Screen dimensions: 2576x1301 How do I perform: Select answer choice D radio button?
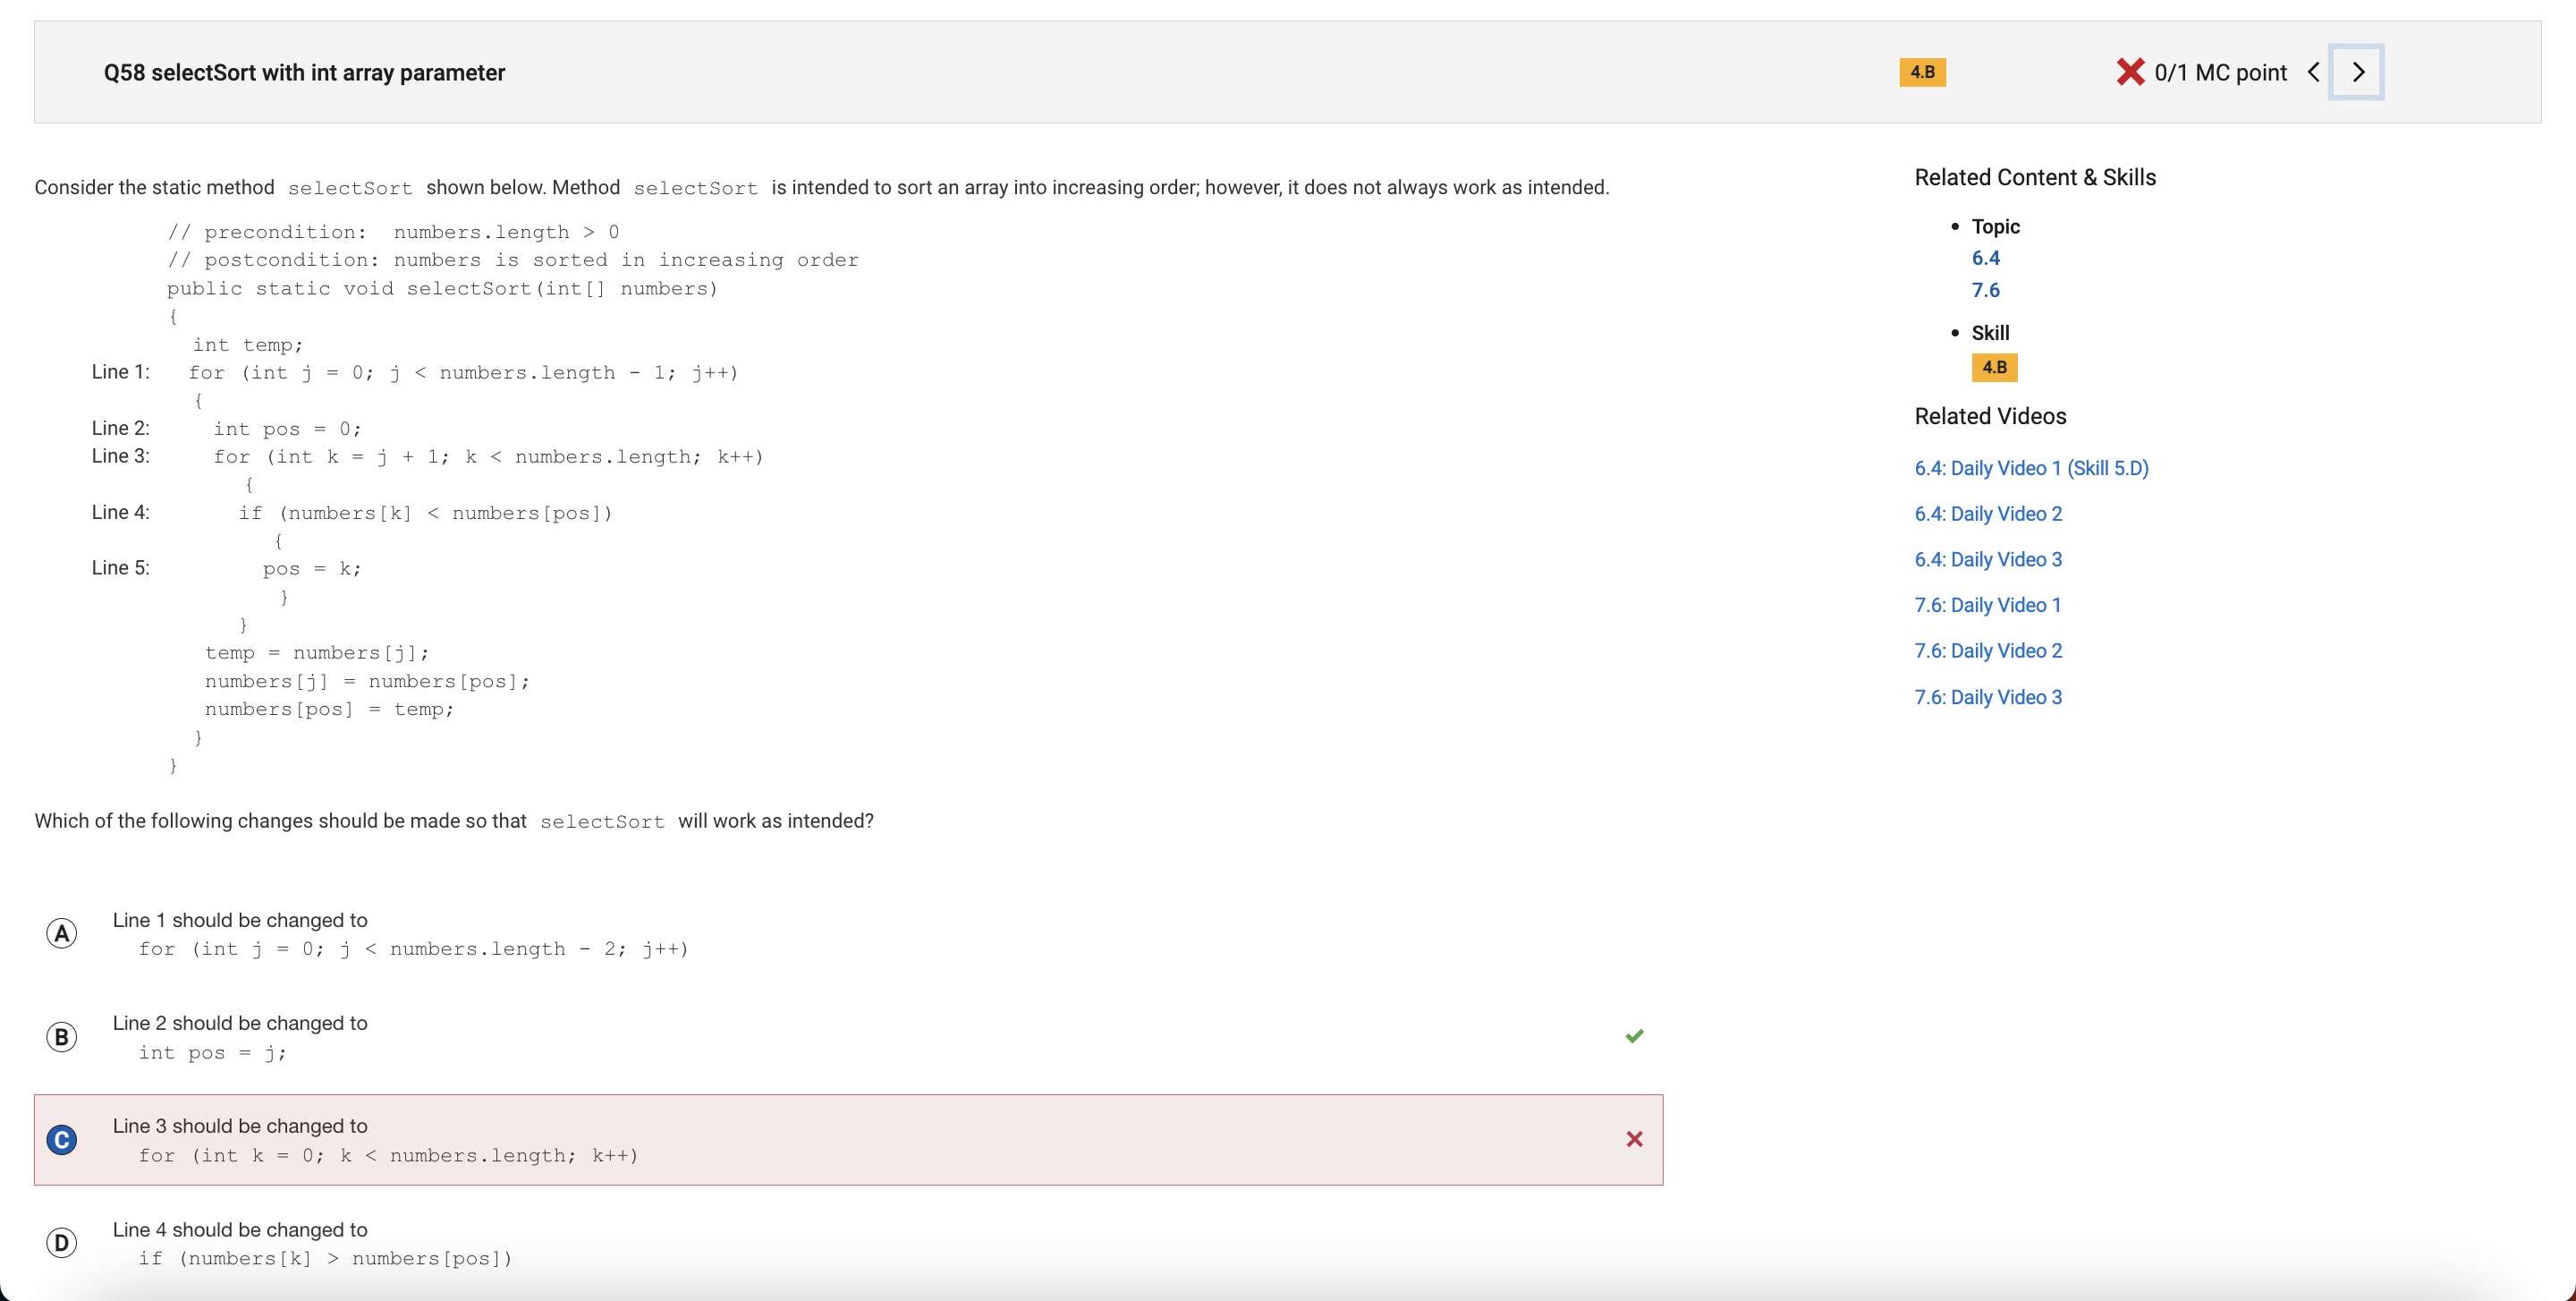pyautogui.click(x=62, y=1243)
